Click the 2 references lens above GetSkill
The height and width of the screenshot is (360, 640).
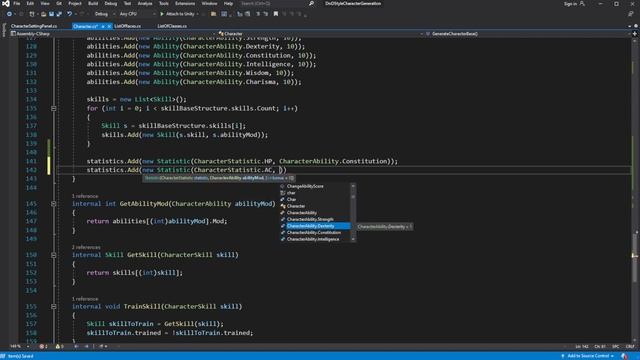click(86, 247)
